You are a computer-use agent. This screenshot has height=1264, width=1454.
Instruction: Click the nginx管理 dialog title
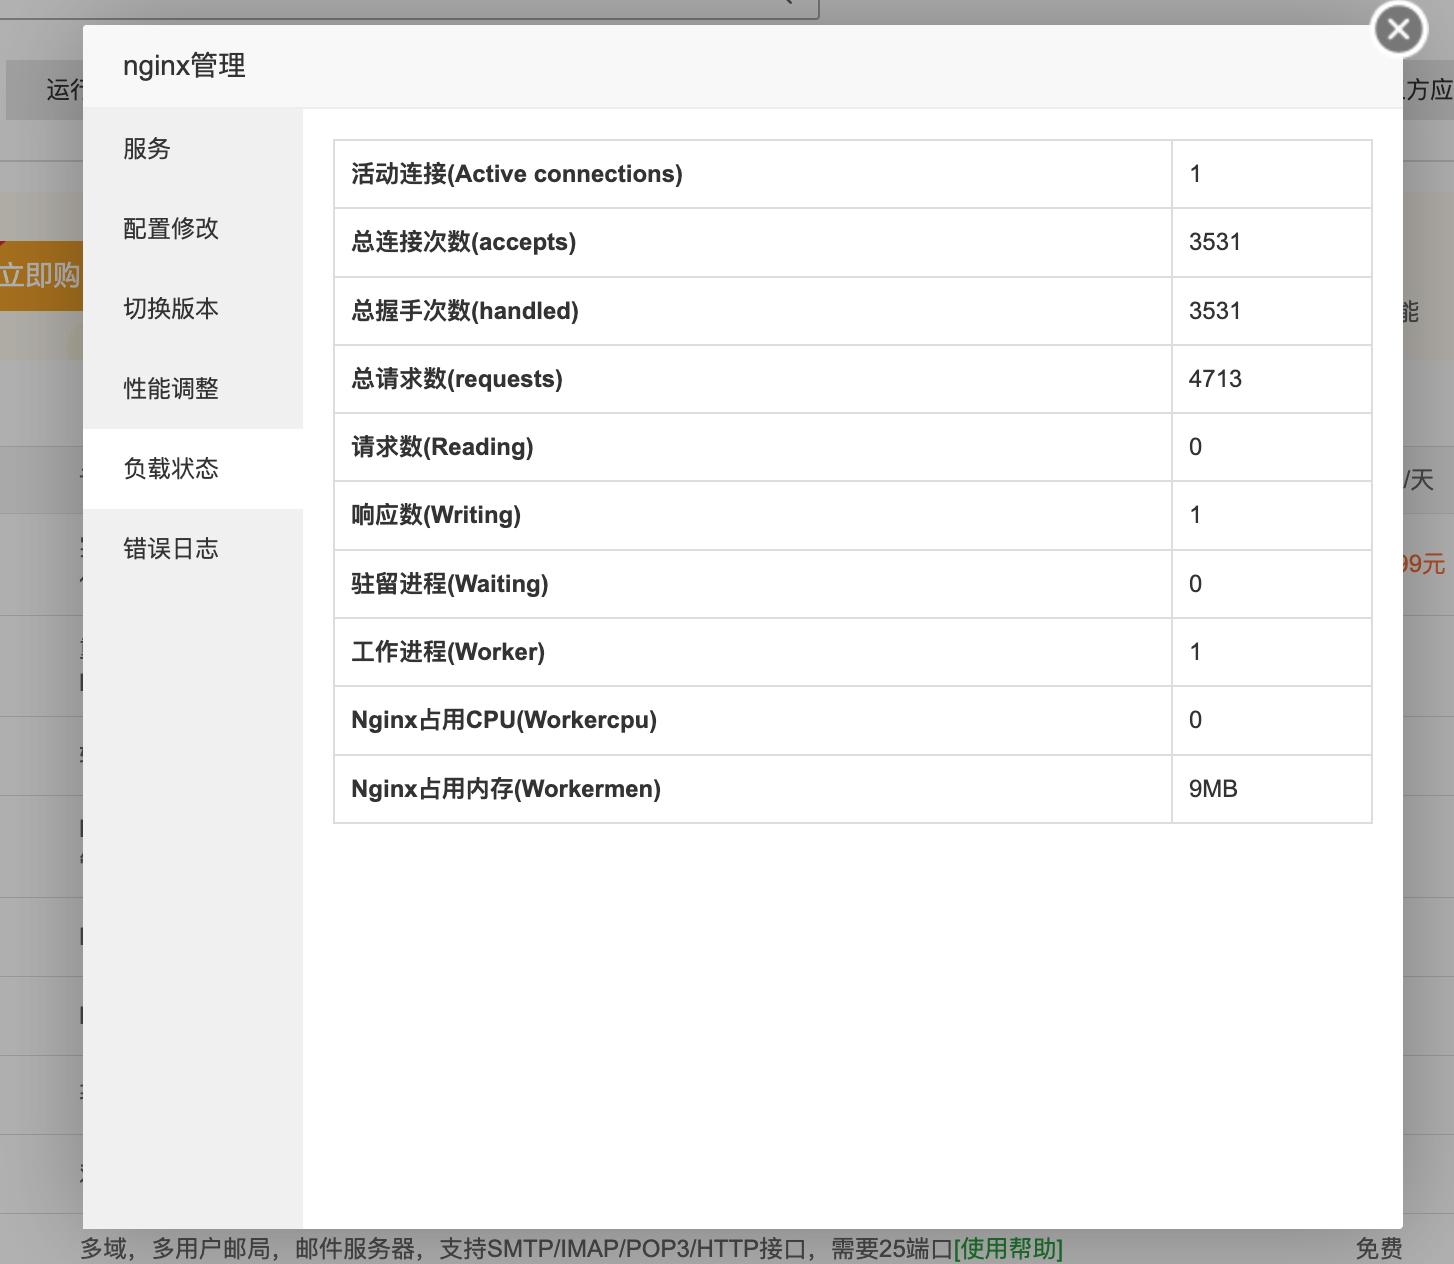click(x=184, y=66)
